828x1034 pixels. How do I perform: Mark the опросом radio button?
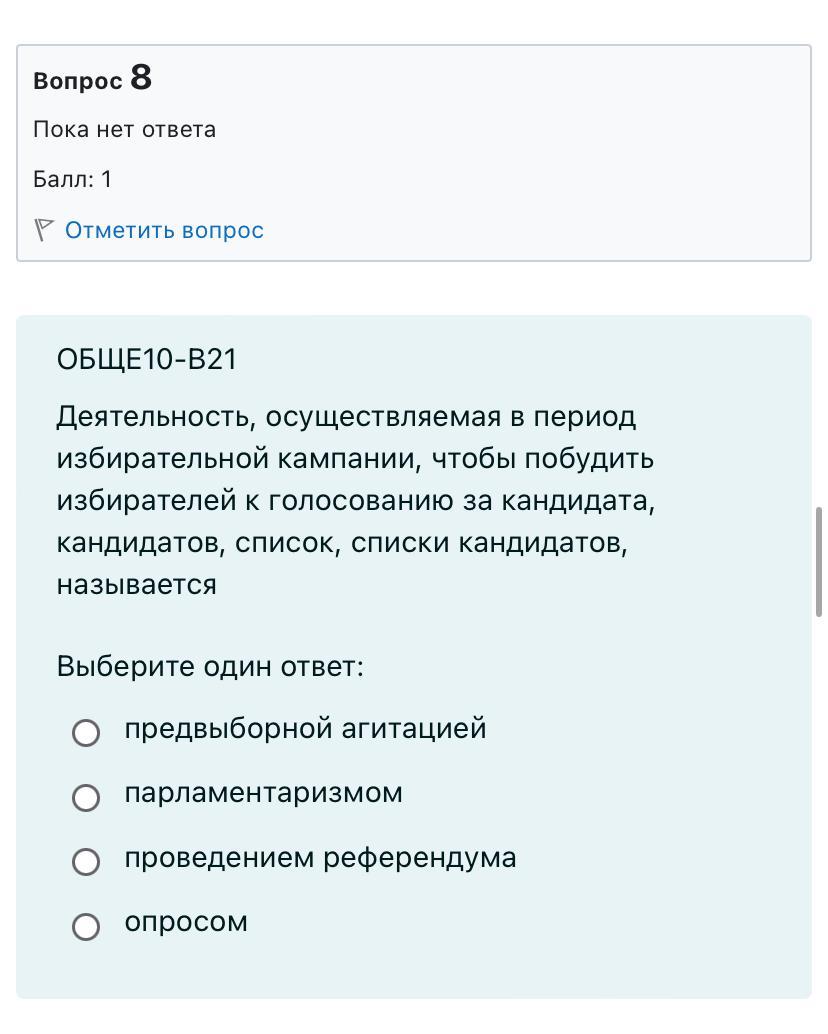click(x=86, y=926)
